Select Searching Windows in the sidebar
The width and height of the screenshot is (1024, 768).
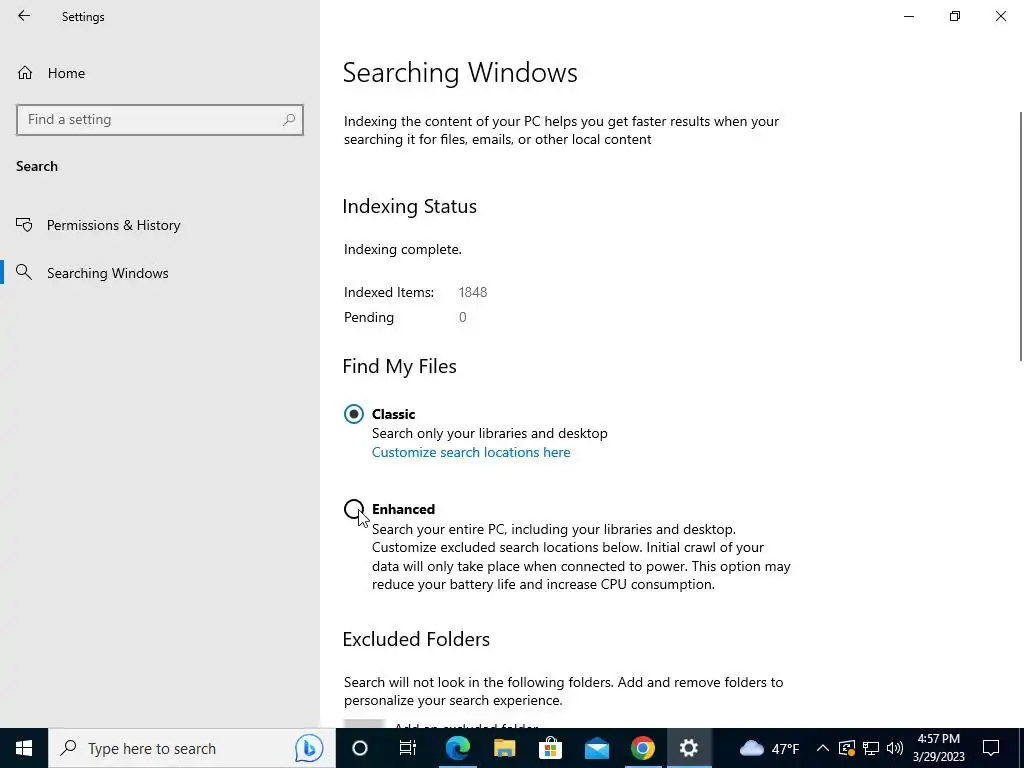tap(93, 273)
